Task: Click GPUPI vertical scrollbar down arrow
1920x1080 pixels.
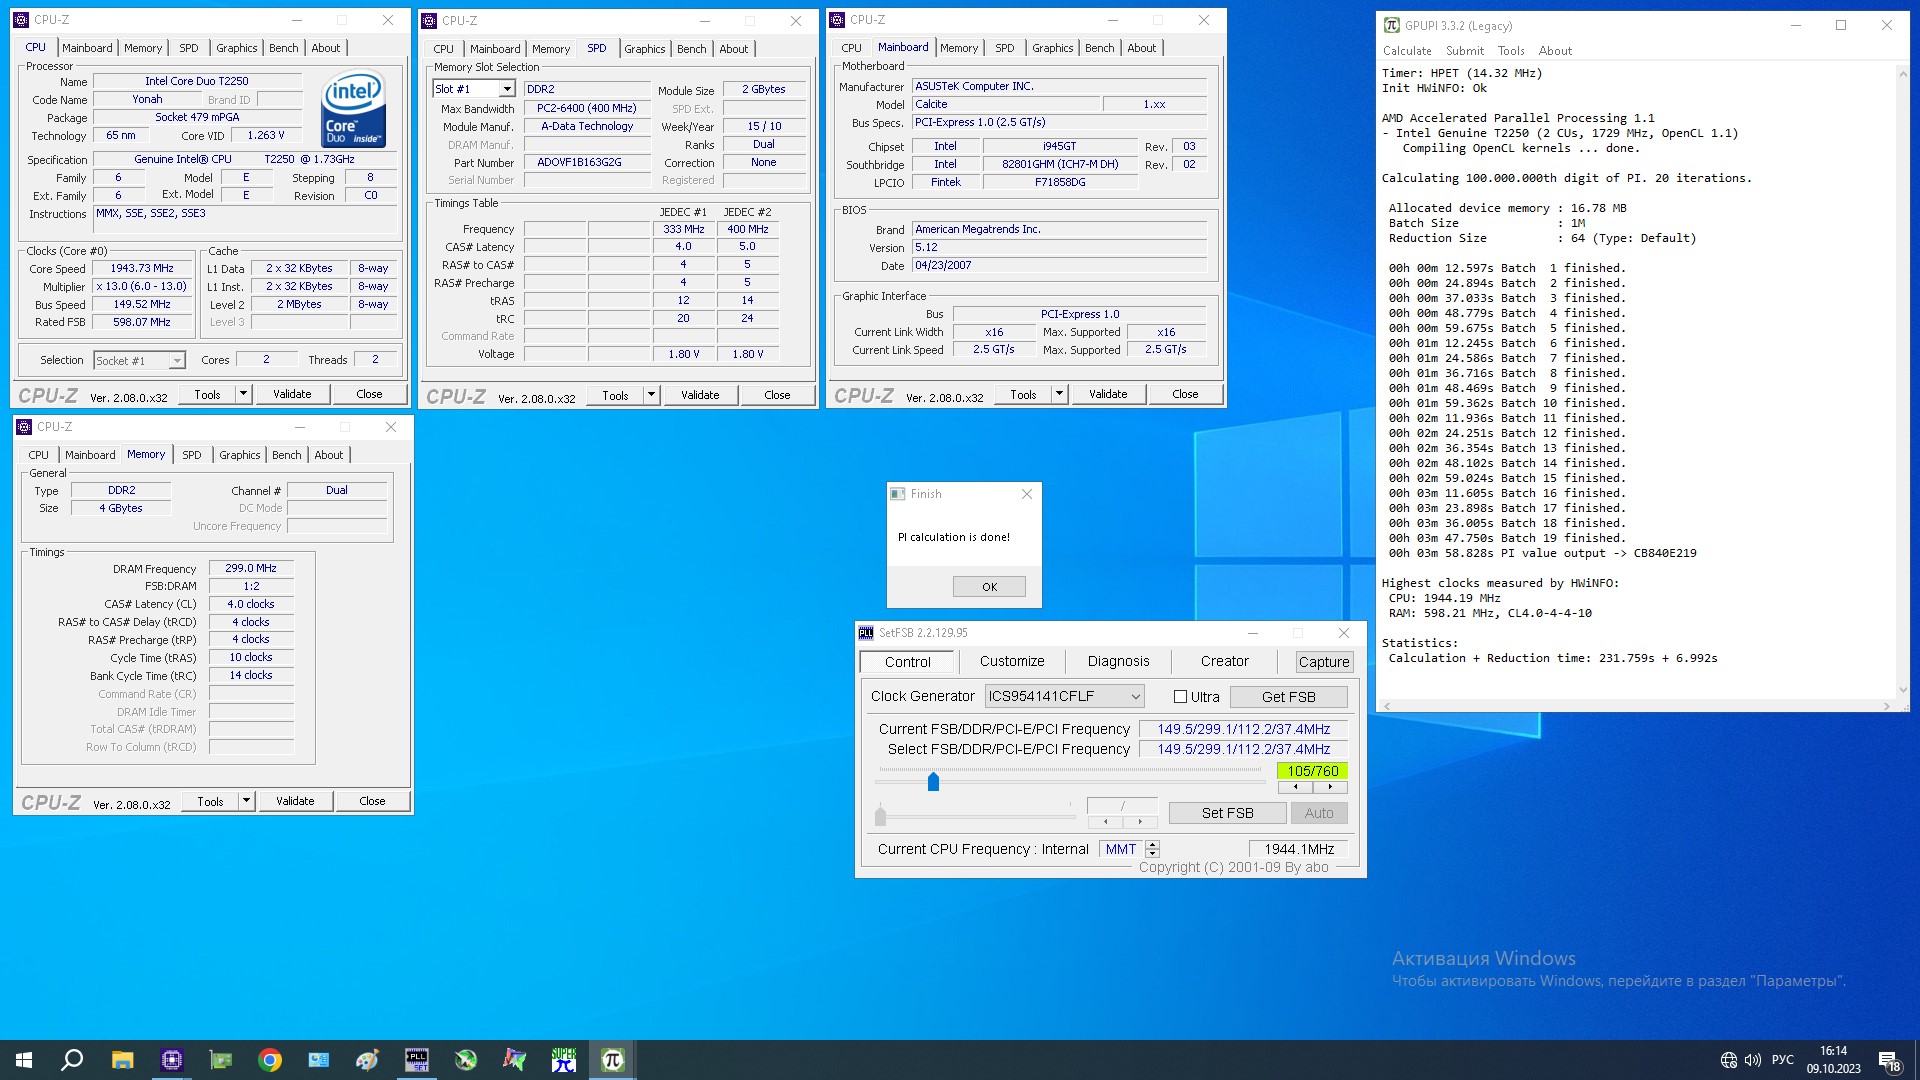Action: pos(1902,690)
